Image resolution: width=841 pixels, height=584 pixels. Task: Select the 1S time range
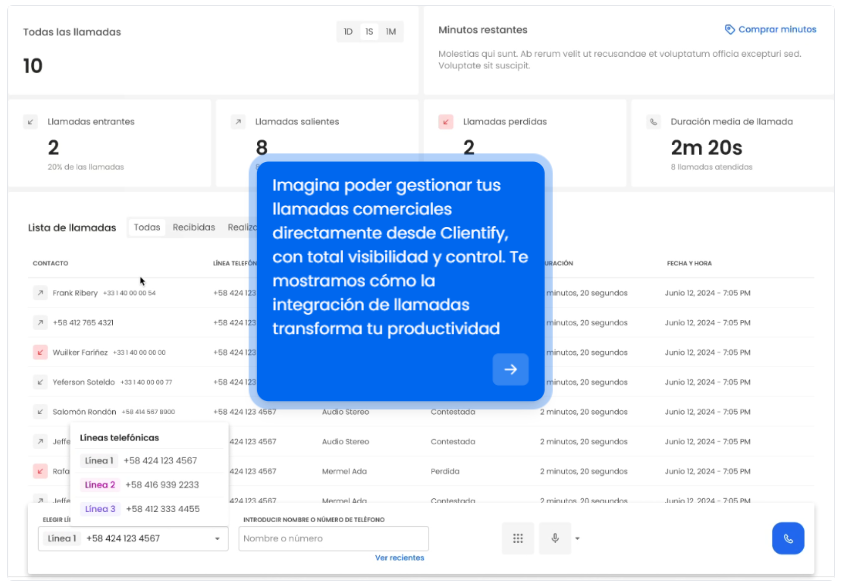[x=369, y=32]
